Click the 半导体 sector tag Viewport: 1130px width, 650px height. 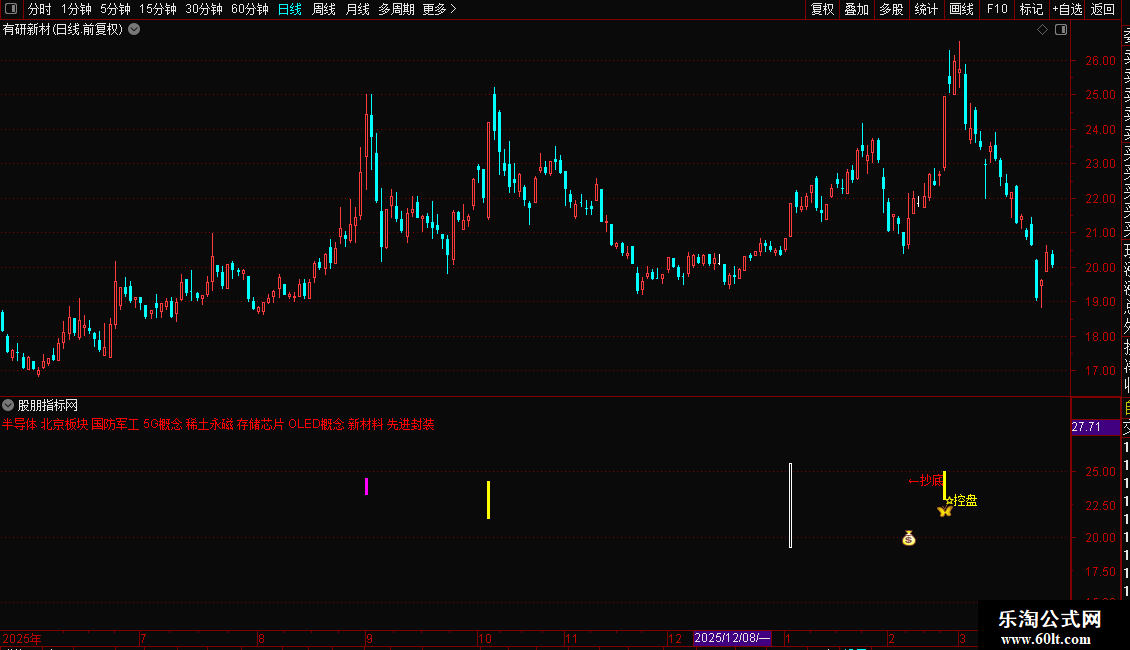click(x=19, y=424)
